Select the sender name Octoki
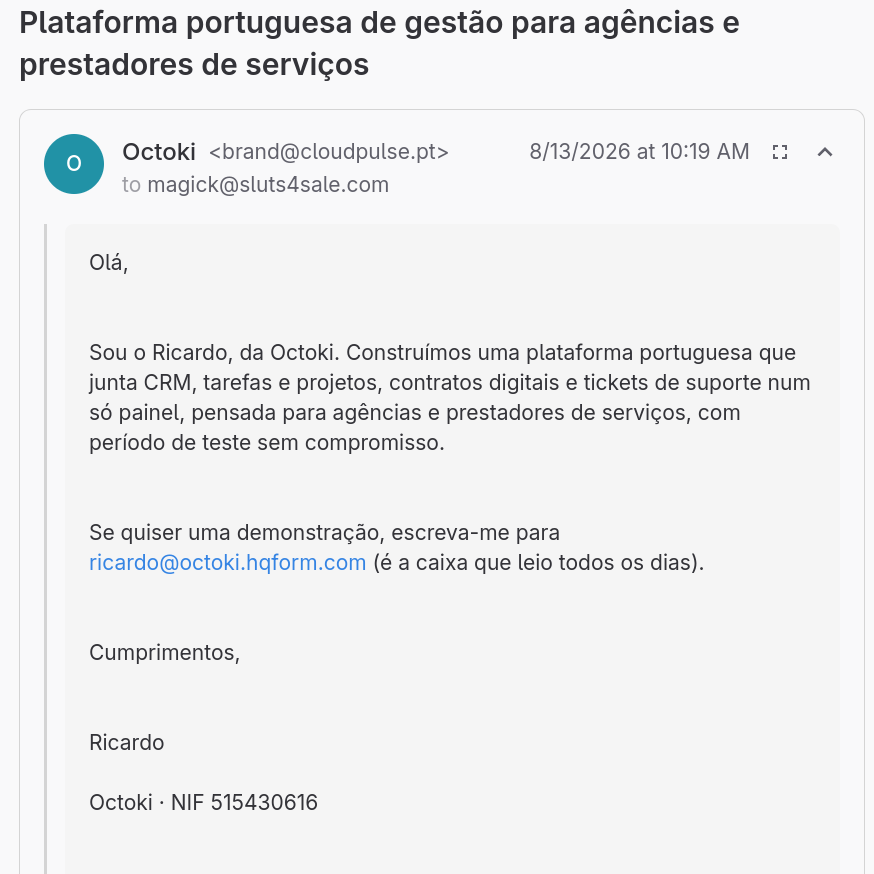The height and width of the screenshot is (874, 874). tap(159, 152)
